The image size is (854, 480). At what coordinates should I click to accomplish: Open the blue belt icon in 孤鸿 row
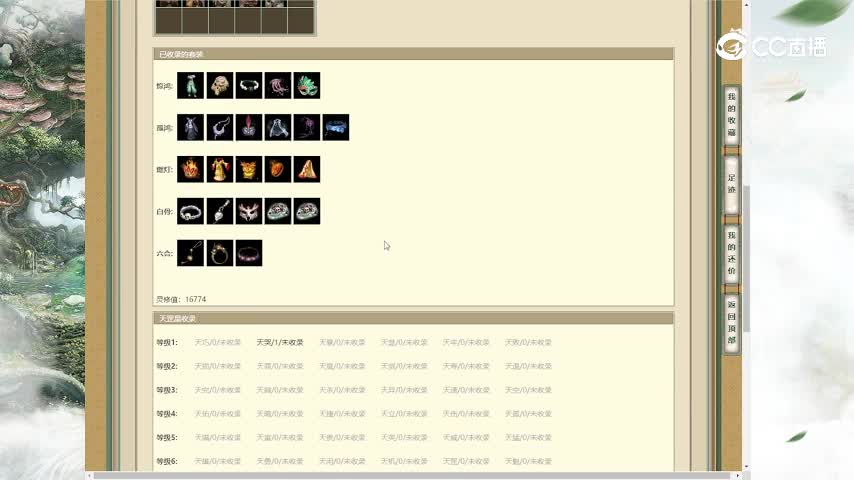[336, 127]
